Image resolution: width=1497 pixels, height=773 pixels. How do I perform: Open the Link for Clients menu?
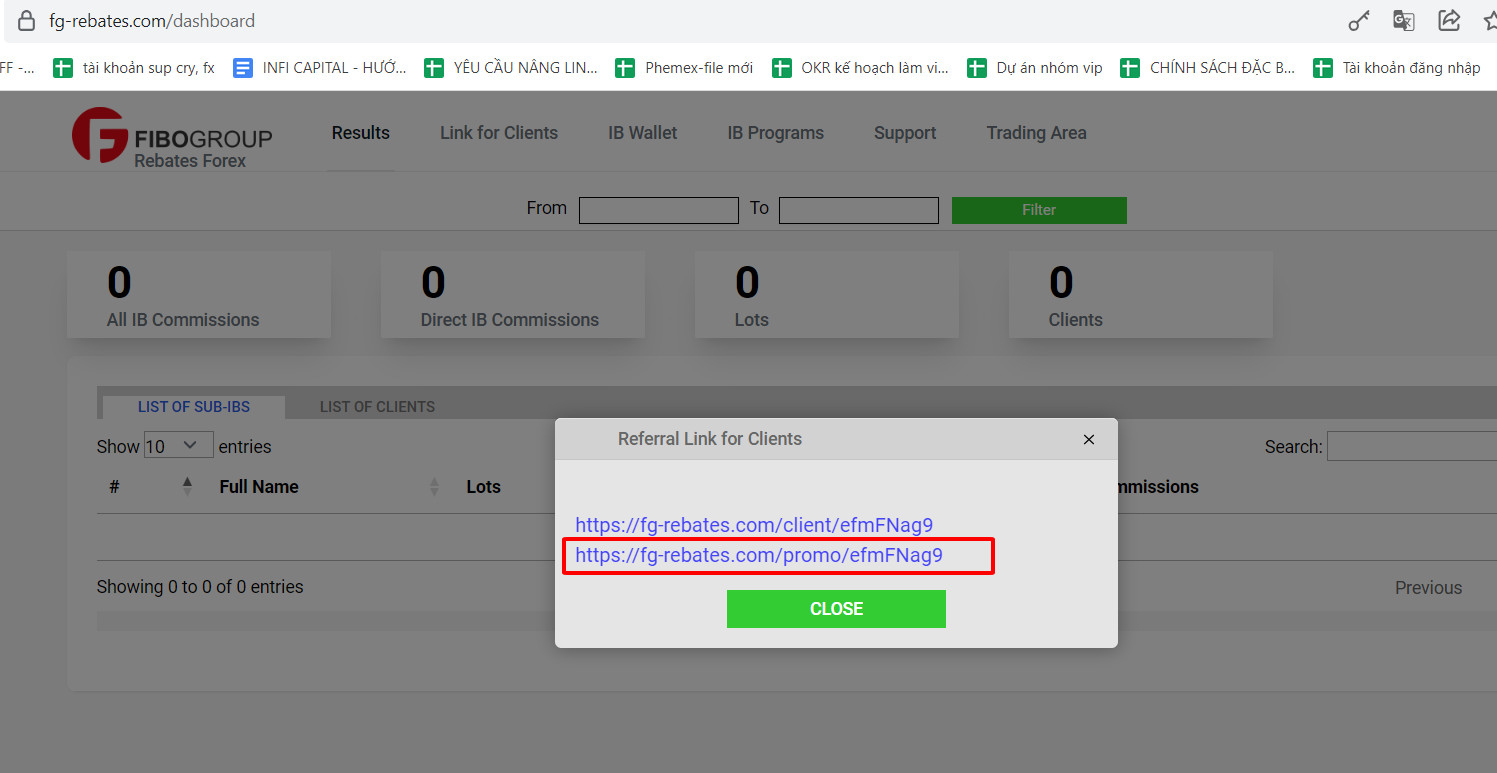(x=499, y=133)
